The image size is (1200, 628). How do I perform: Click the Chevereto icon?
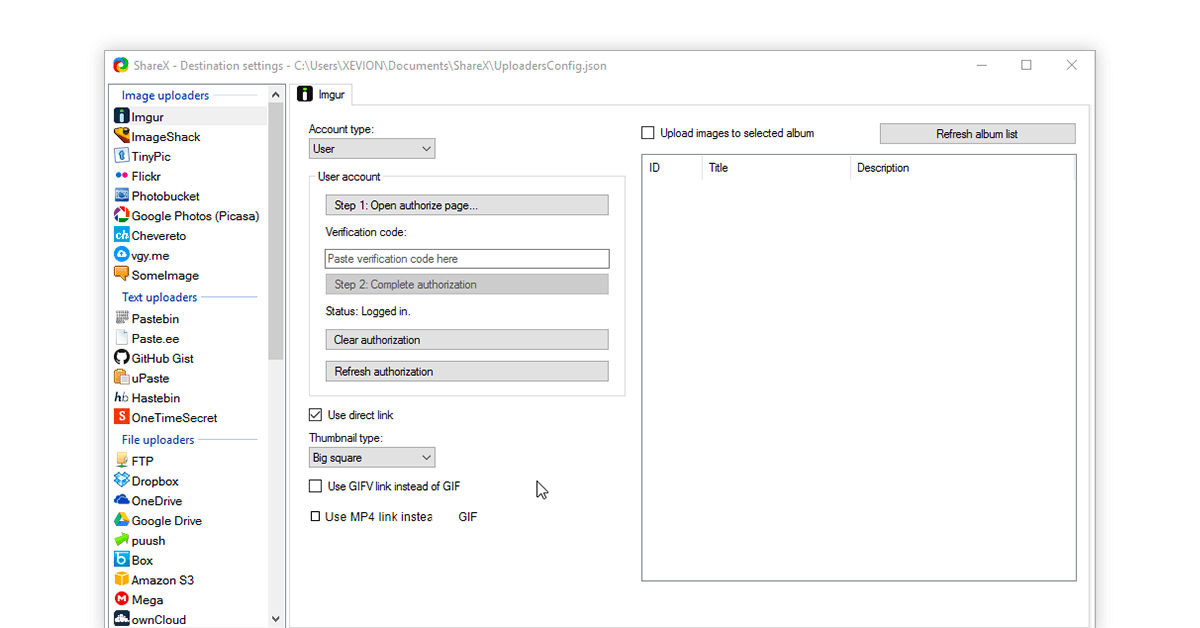coord(122,235)
